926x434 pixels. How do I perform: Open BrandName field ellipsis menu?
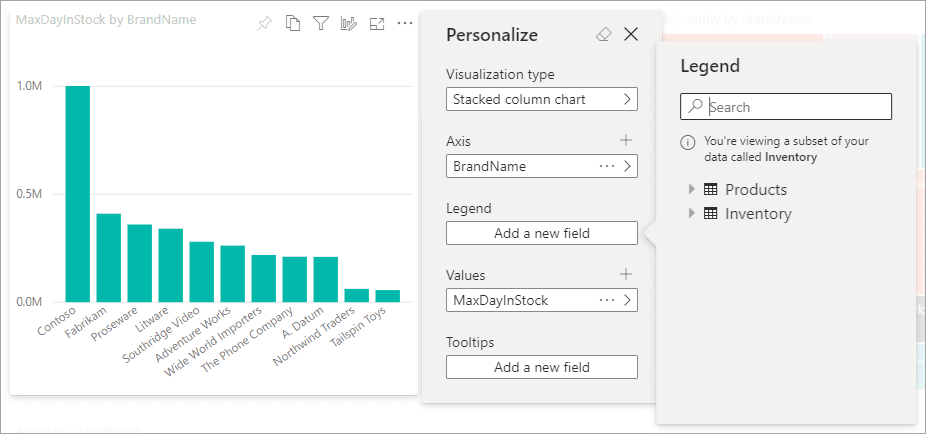(607, 166)
